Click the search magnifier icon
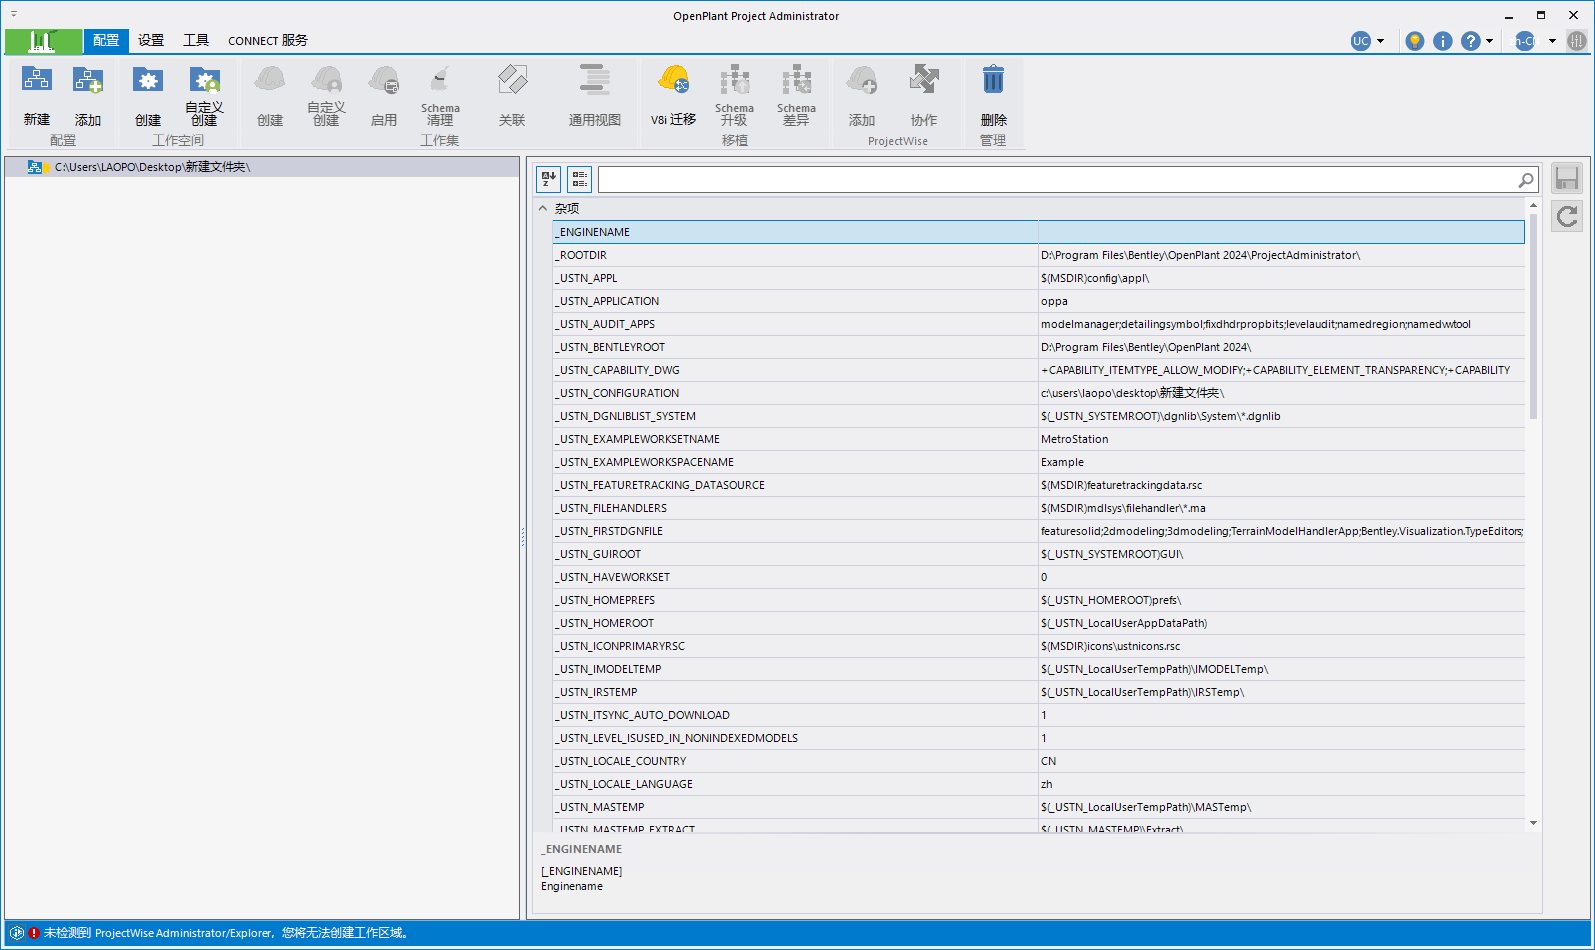This screenshot has width=1595, height=950. (1525, 180)
